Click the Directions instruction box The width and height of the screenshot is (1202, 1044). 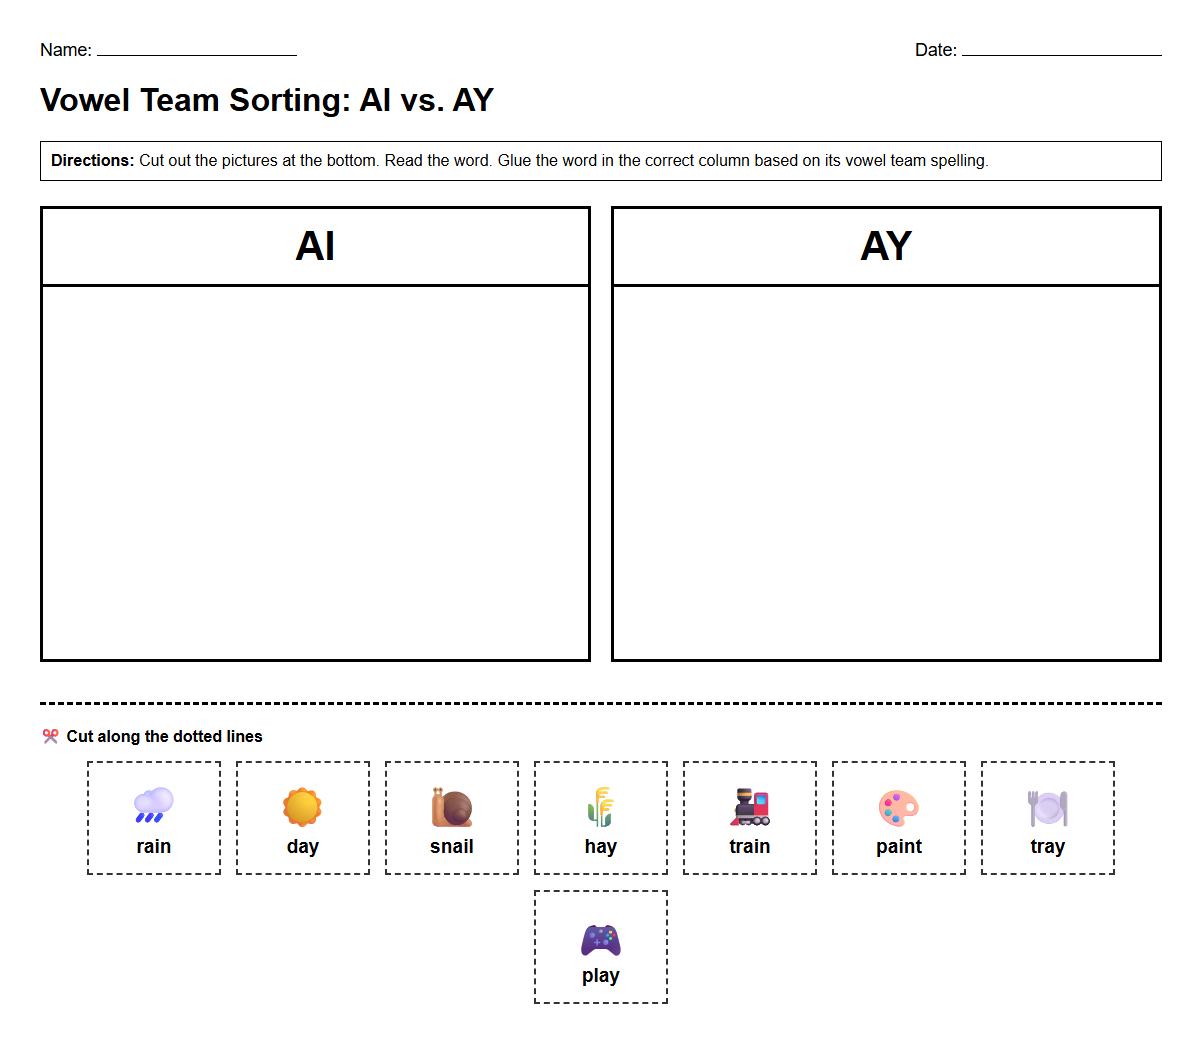pyautogui.click(x=600, y=161)
